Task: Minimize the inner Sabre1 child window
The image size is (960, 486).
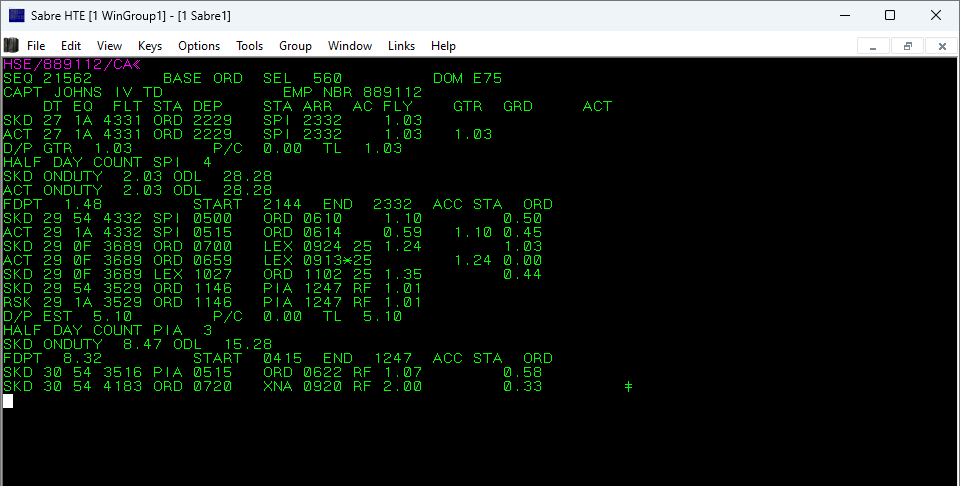Action: click(873, 46)
